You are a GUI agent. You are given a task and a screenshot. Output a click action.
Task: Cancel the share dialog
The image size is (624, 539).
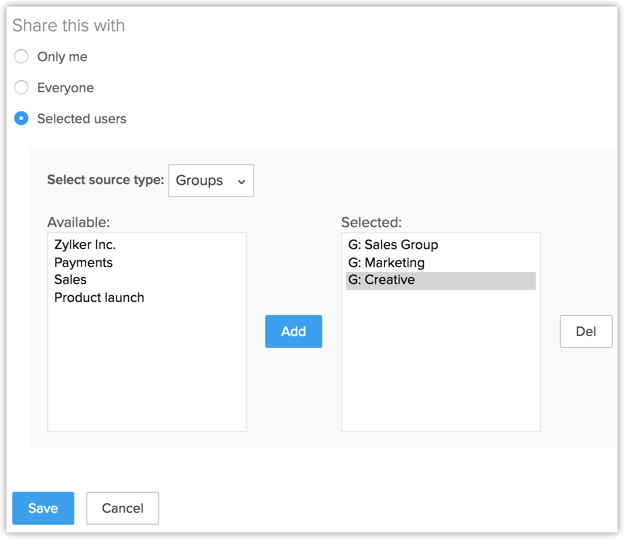(x=122, y=508)
